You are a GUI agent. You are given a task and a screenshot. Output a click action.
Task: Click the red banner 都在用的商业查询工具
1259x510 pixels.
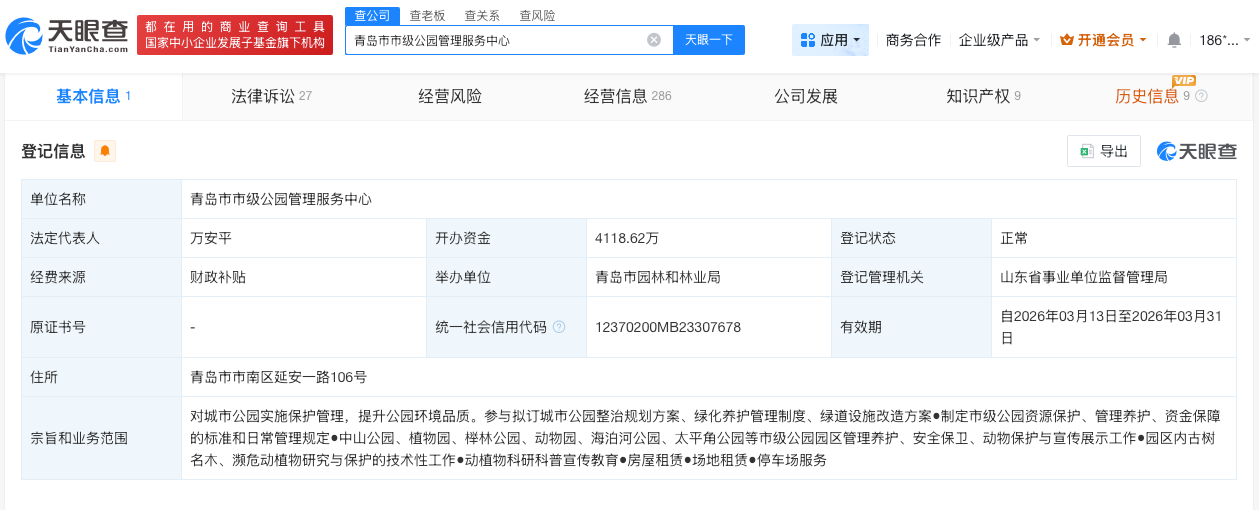235,35
